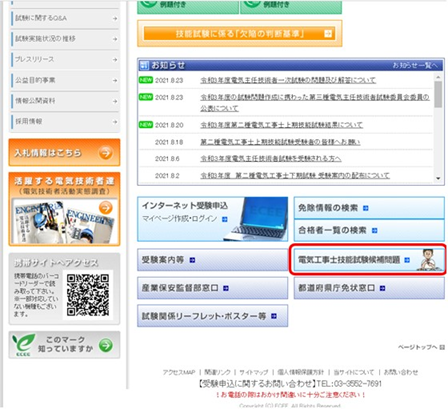The height and width of the screenshot is (409, 448).
Task: Click arrow on プレスリリース row
Action: click(115, 60)
